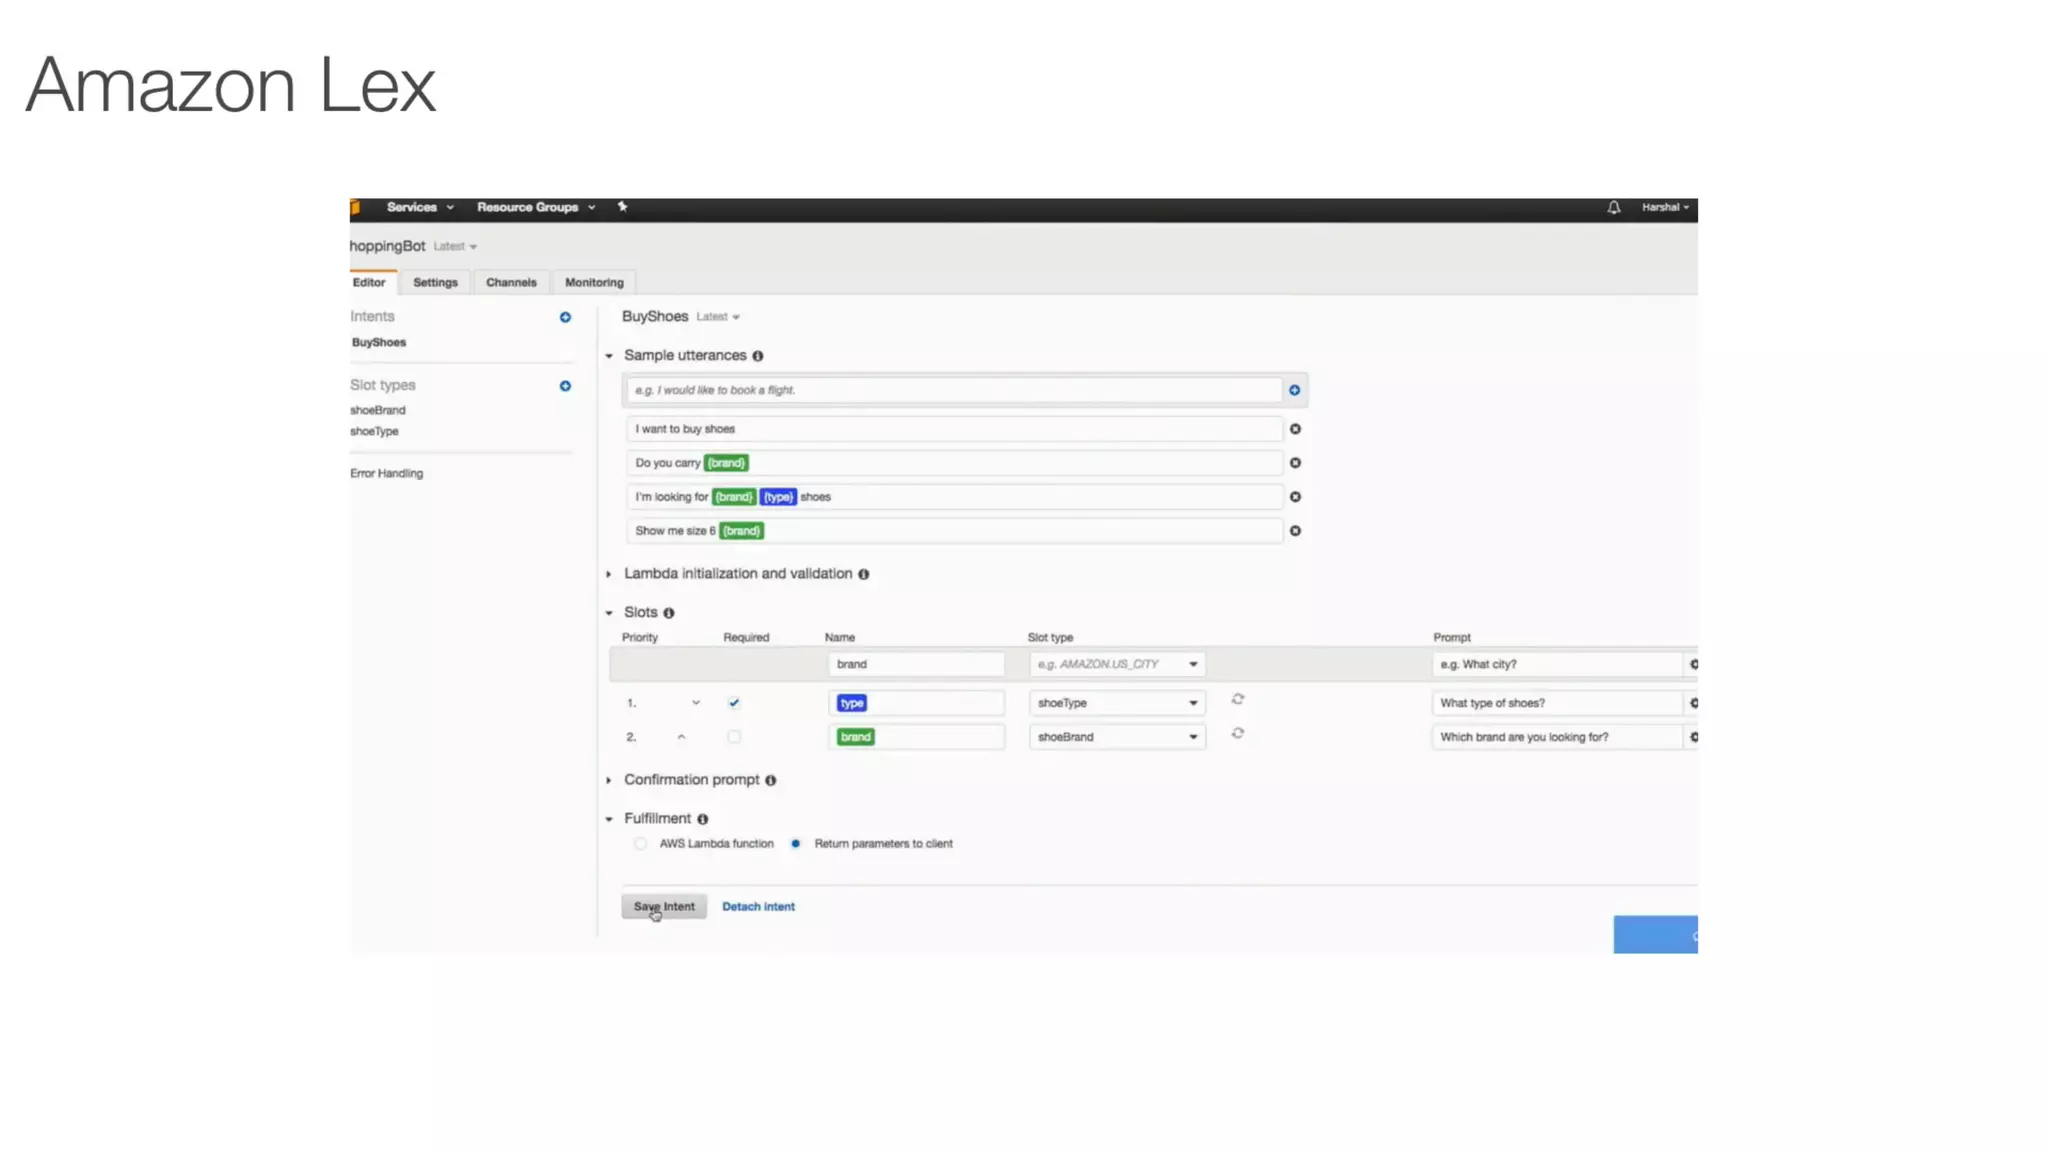Select AWS Lambda function radio button
This screenshot has height=1152, width=2048.
[x=640, y=844]
